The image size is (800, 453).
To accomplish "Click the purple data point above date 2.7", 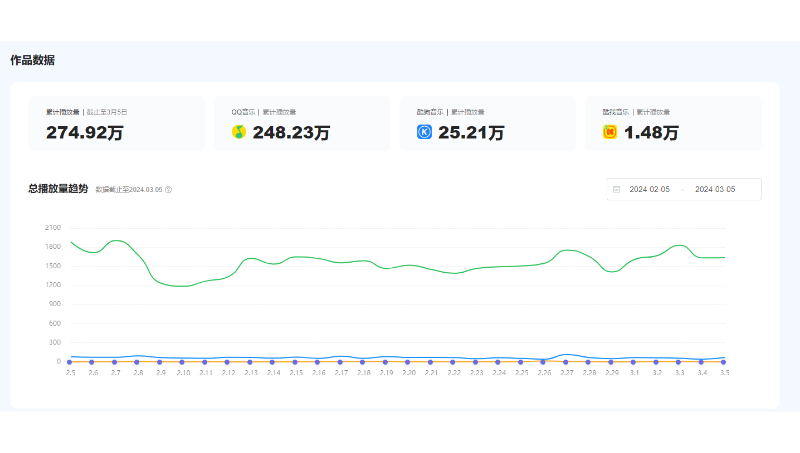I will (115, 362).
